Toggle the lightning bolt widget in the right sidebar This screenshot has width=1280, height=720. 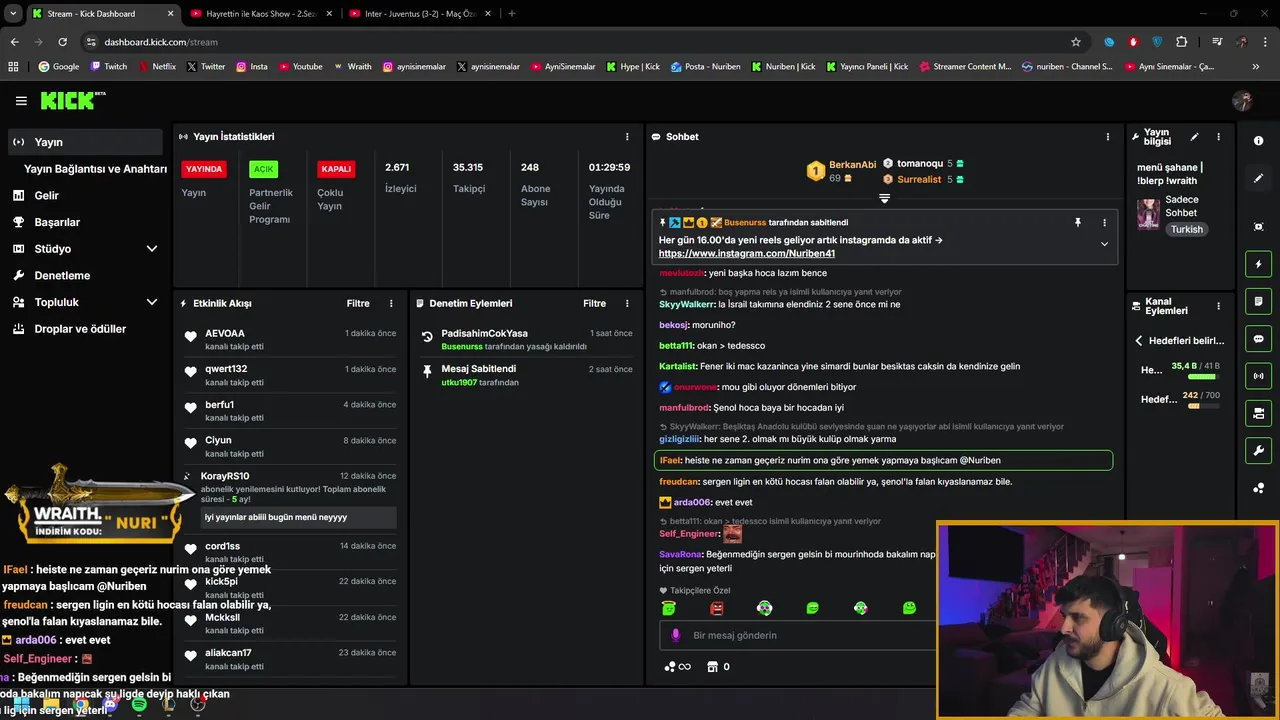pos(1258,264)
